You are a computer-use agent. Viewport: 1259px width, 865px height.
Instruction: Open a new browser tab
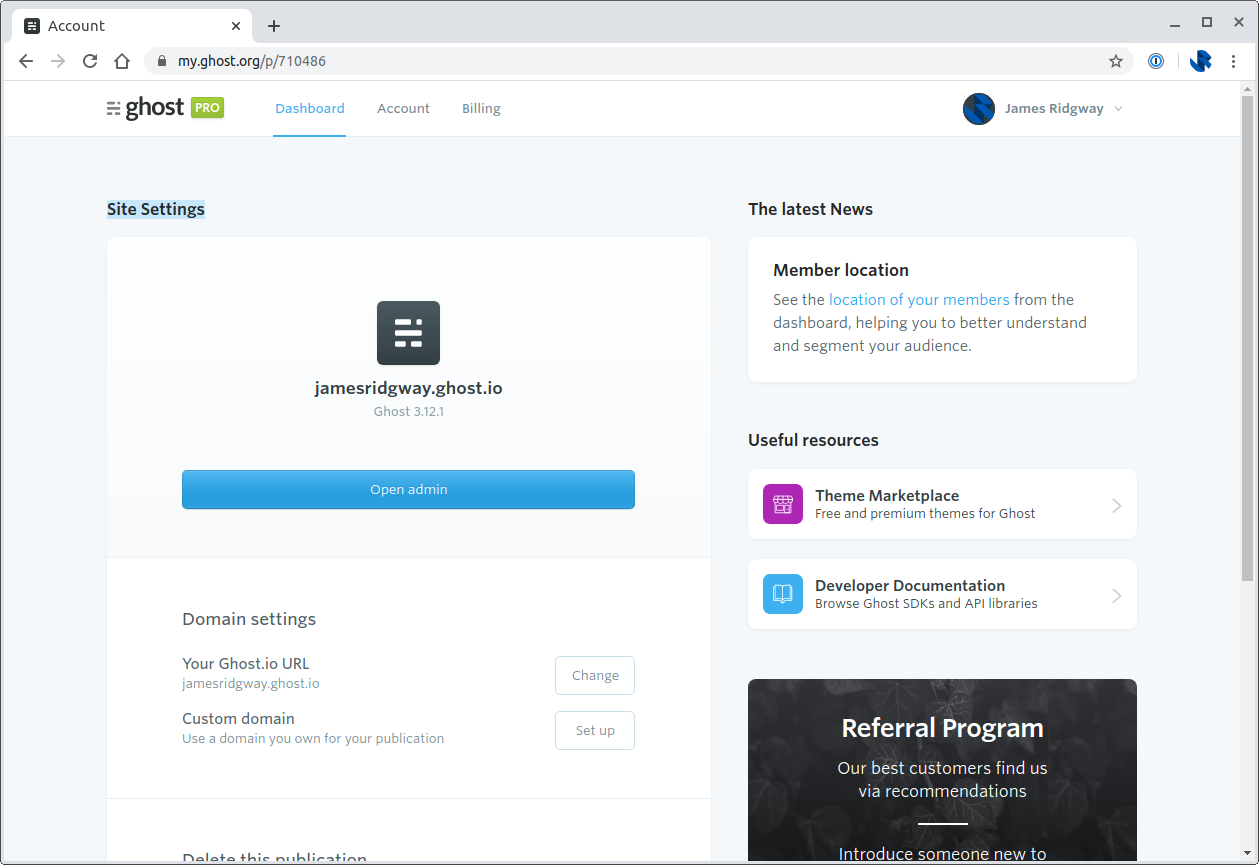[x=274, y=26]
